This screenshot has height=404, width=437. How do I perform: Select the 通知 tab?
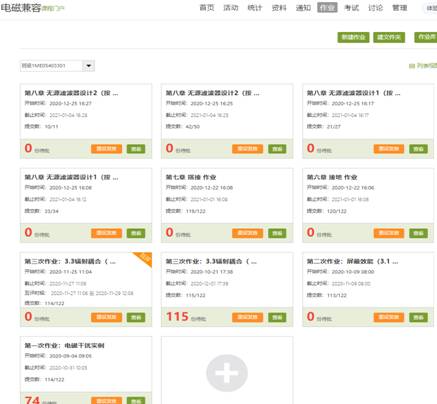[x=303, y=8]
